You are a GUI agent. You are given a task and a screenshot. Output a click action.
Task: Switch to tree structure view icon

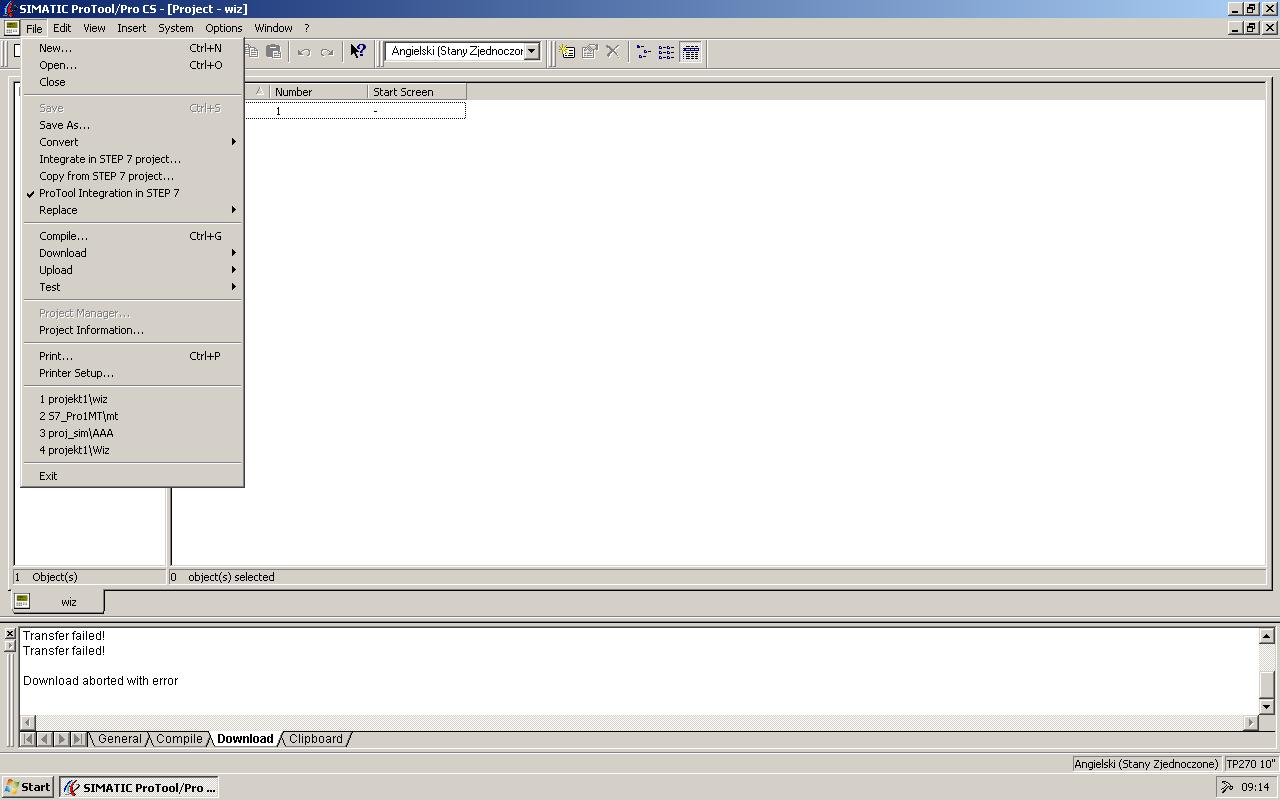[x=644, y=51]
